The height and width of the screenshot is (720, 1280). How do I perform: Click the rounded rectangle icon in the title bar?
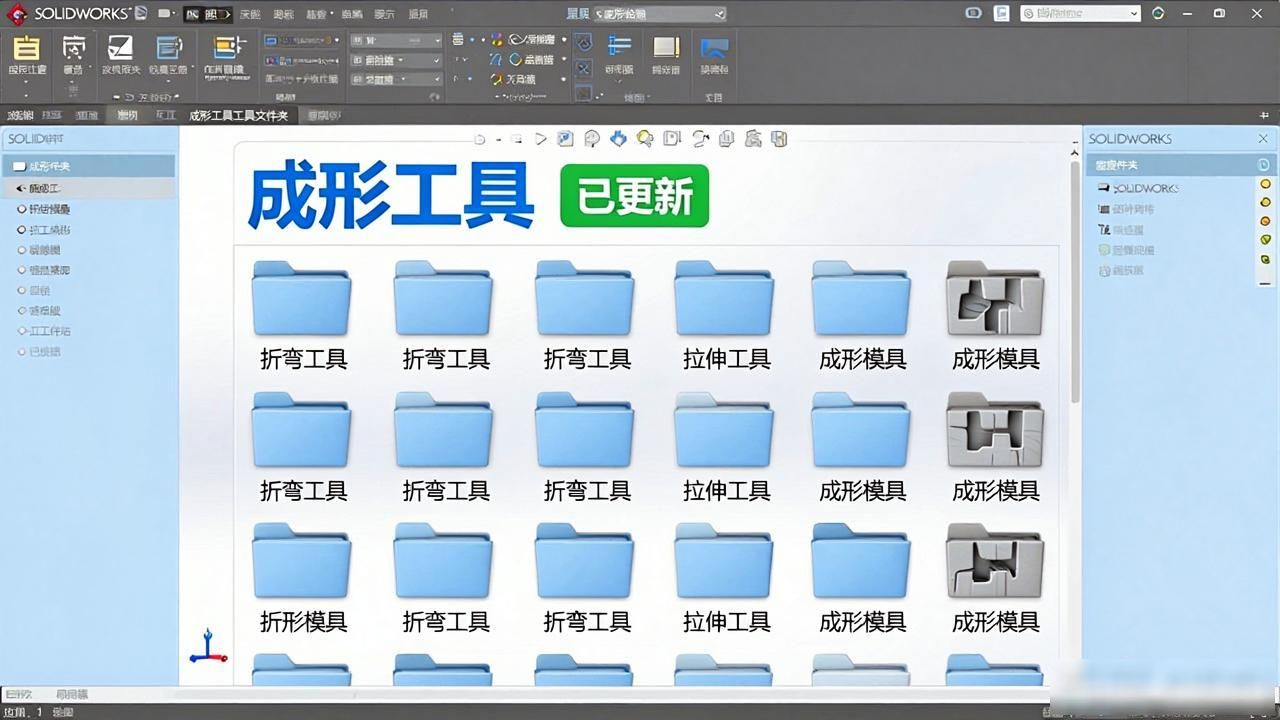coord(974,13)
